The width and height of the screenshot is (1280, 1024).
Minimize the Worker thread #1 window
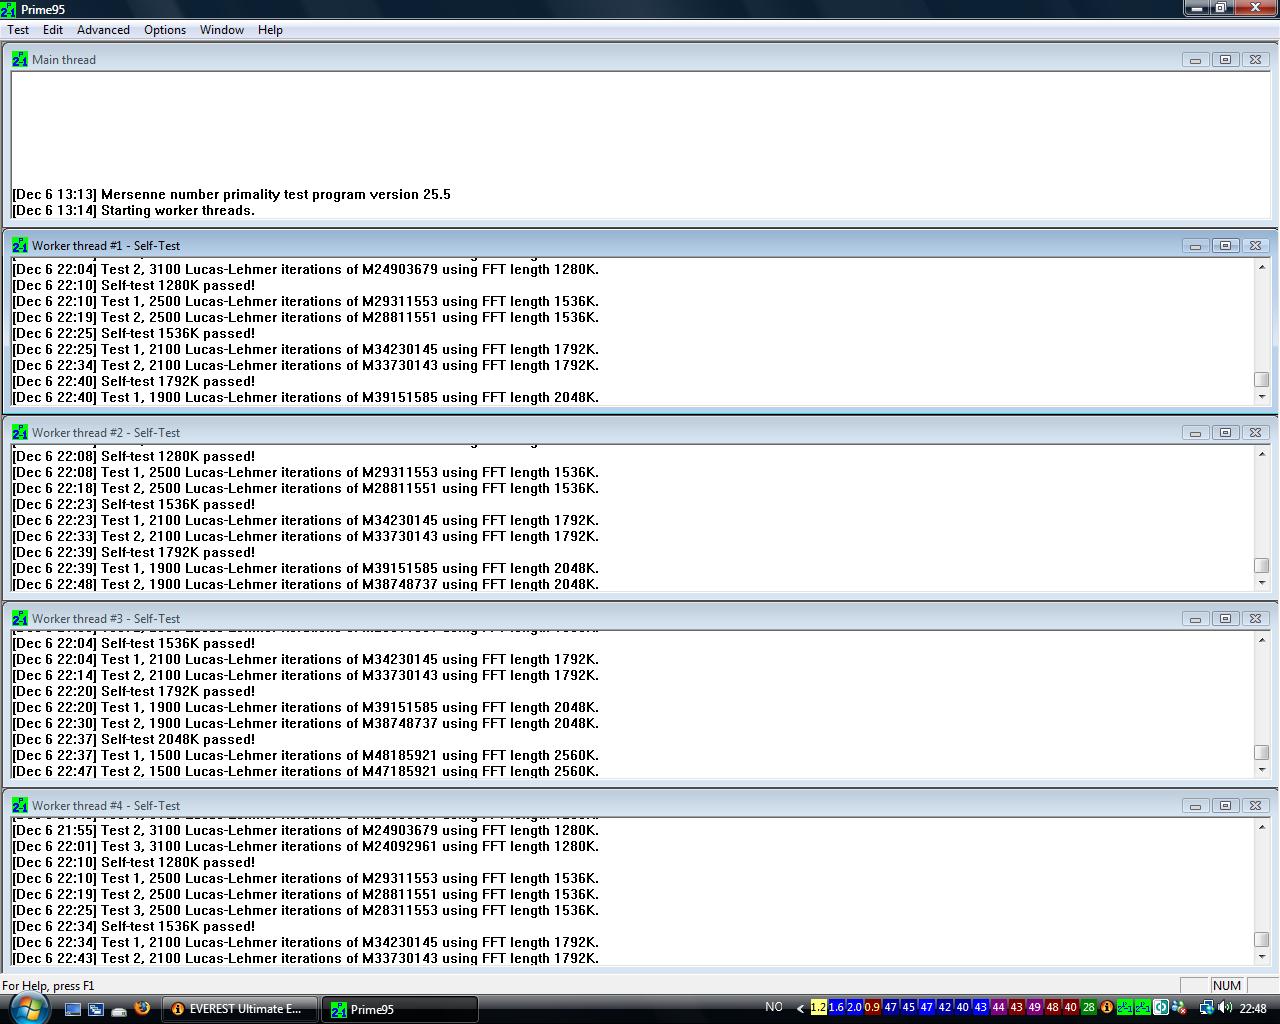1195,246
